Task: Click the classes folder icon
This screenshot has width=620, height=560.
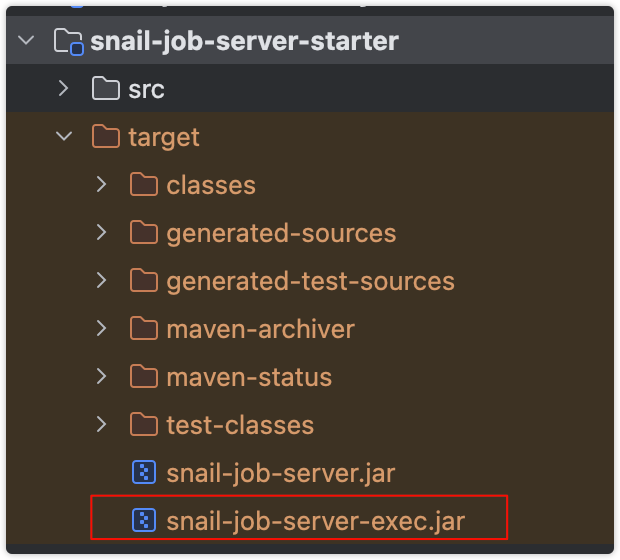Action: (143, 185)
